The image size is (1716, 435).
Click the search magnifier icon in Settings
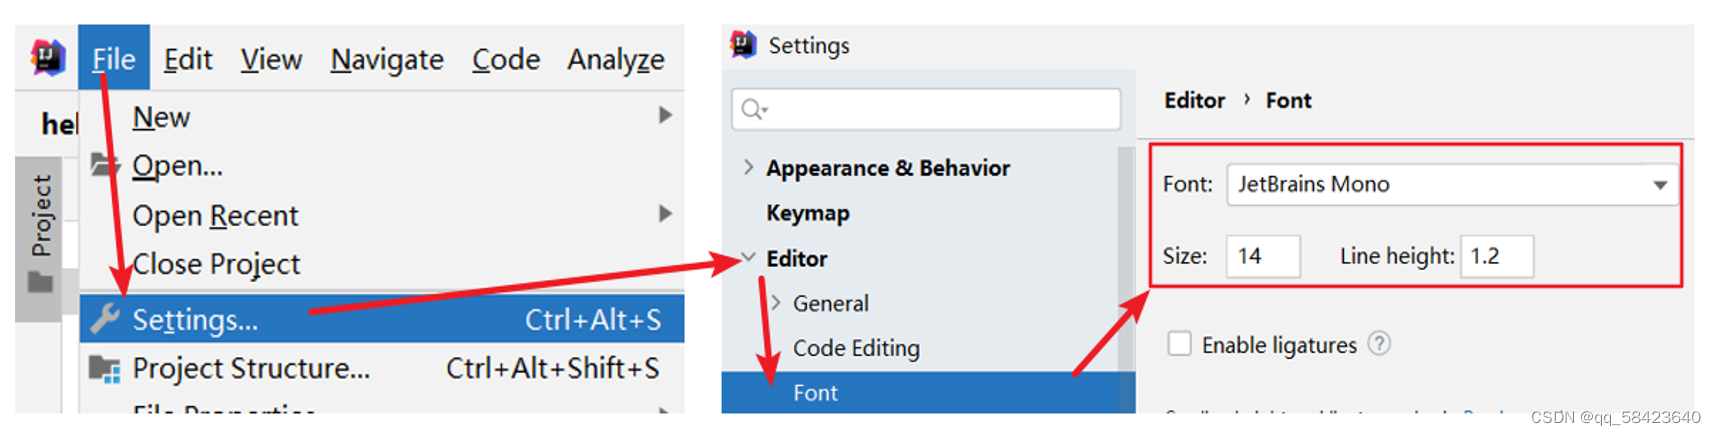click(x=754, y=109)
